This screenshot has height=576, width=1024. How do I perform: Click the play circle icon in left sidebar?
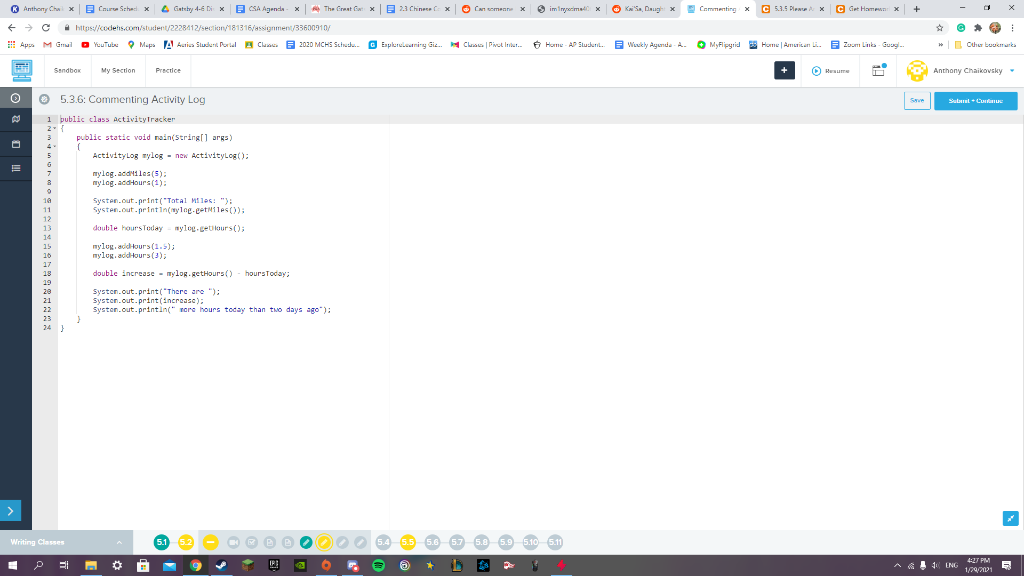click(x=15, y=98)
